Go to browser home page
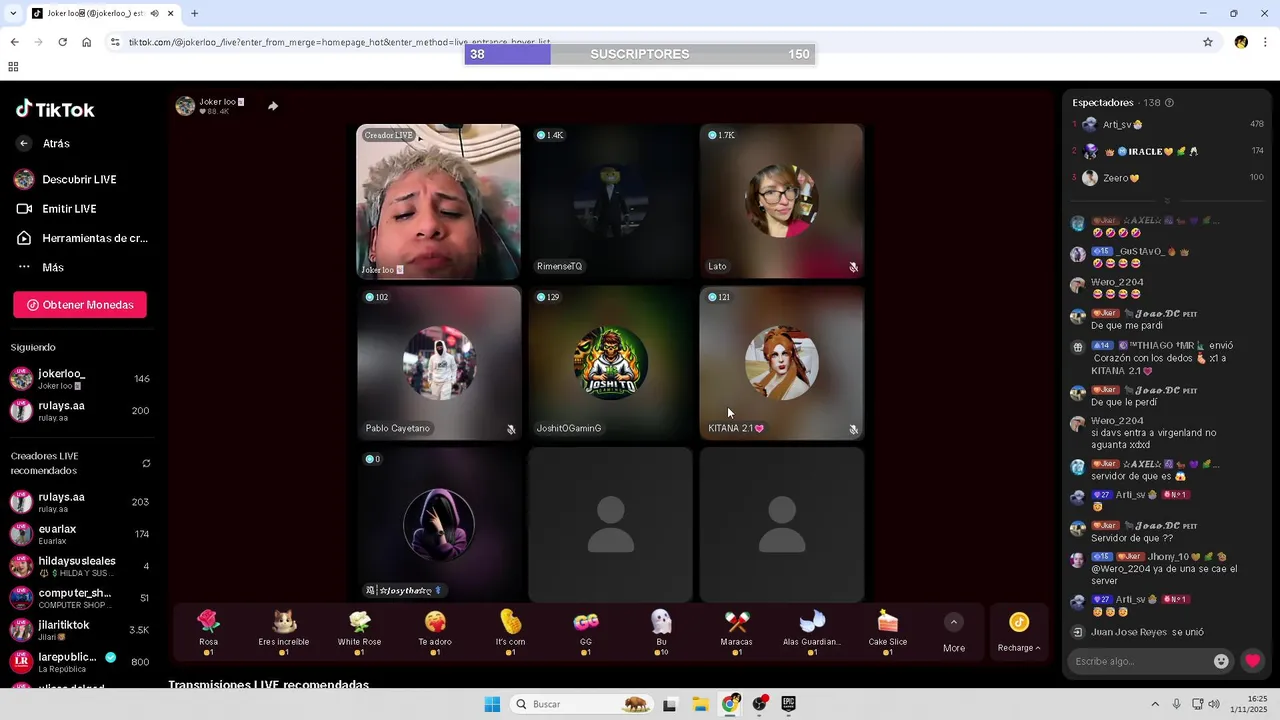 point(87,42)
